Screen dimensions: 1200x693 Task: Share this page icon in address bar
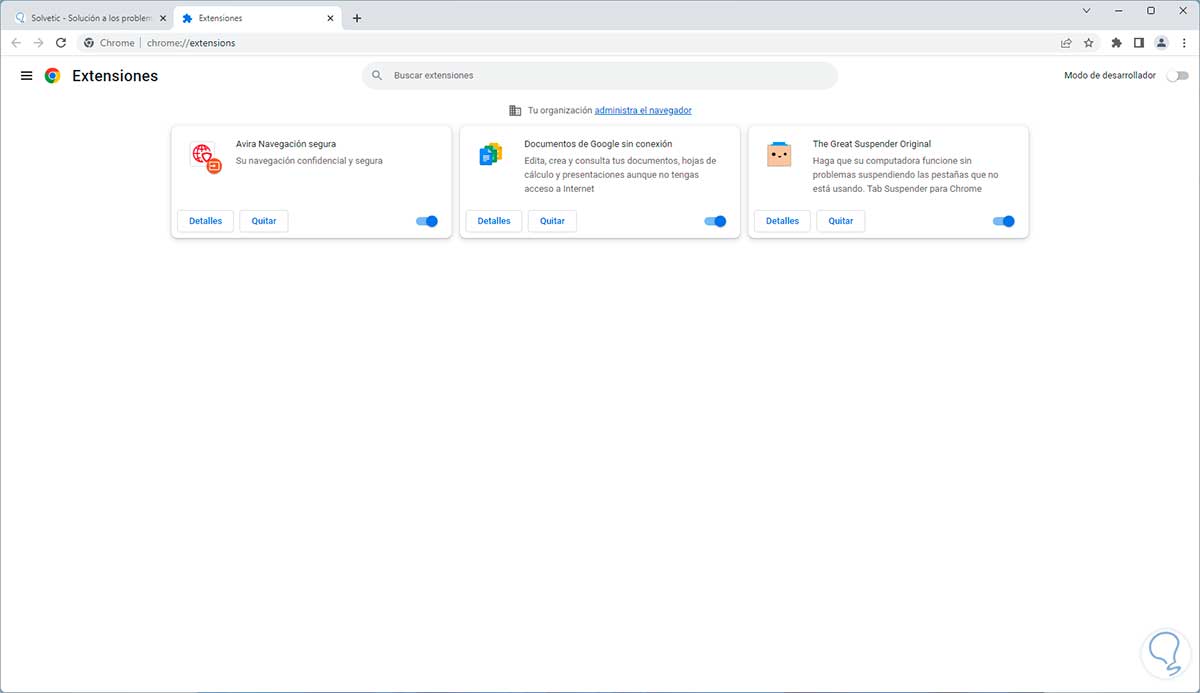(x=1066, y=43)
